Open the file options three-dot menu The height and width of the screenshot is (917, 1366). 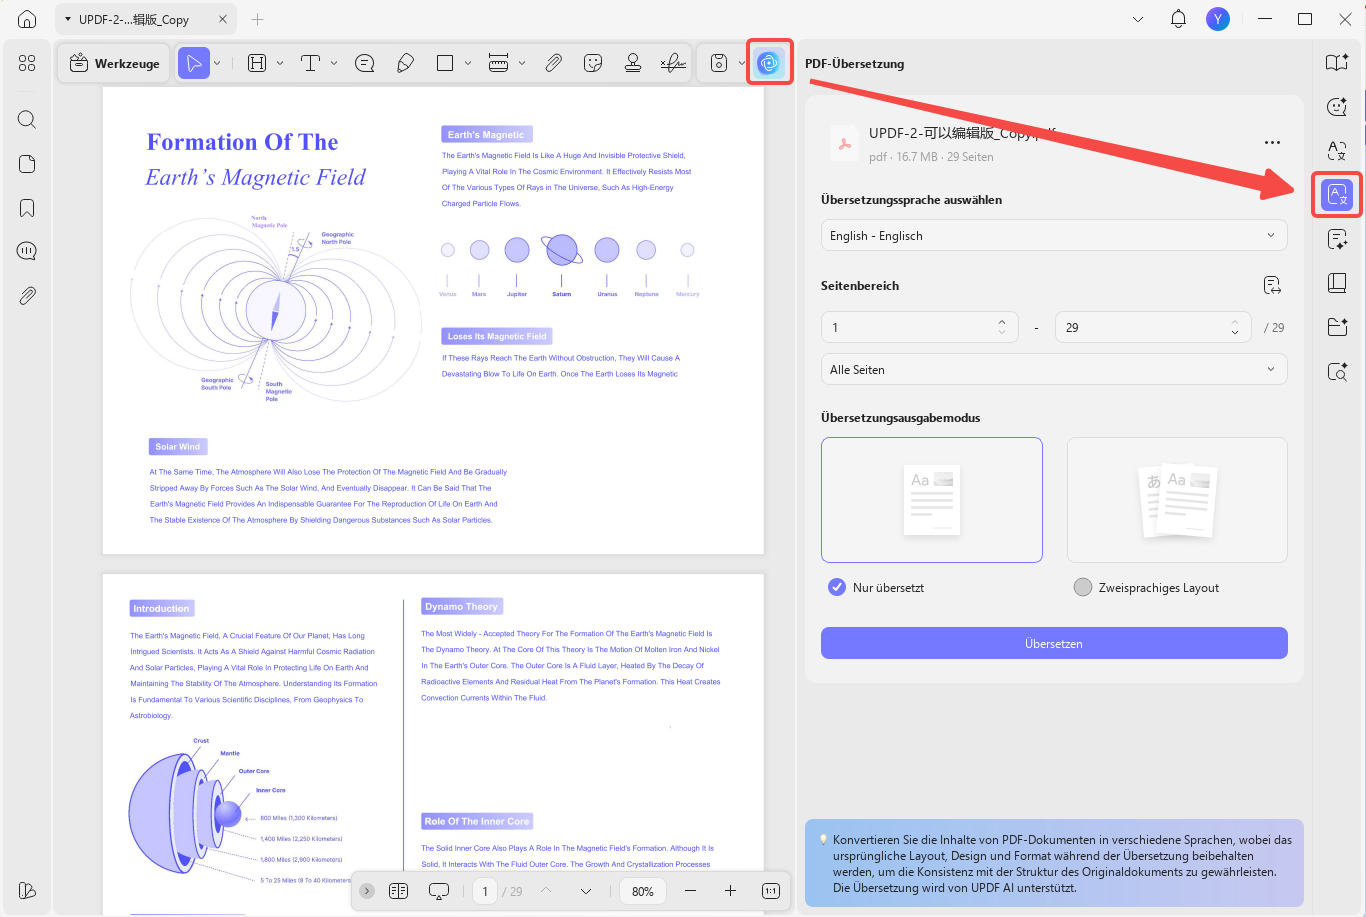[1272, 143]
